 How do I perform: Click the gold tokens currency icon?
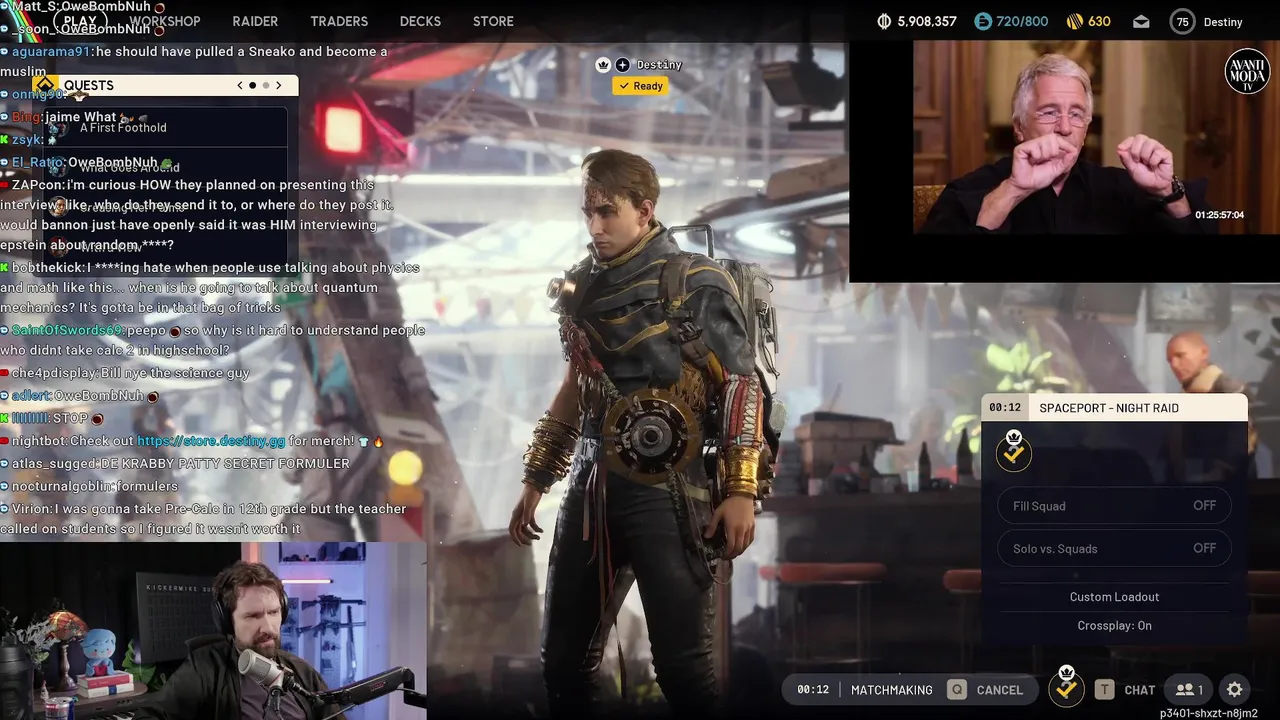[x=1075, y=21]
